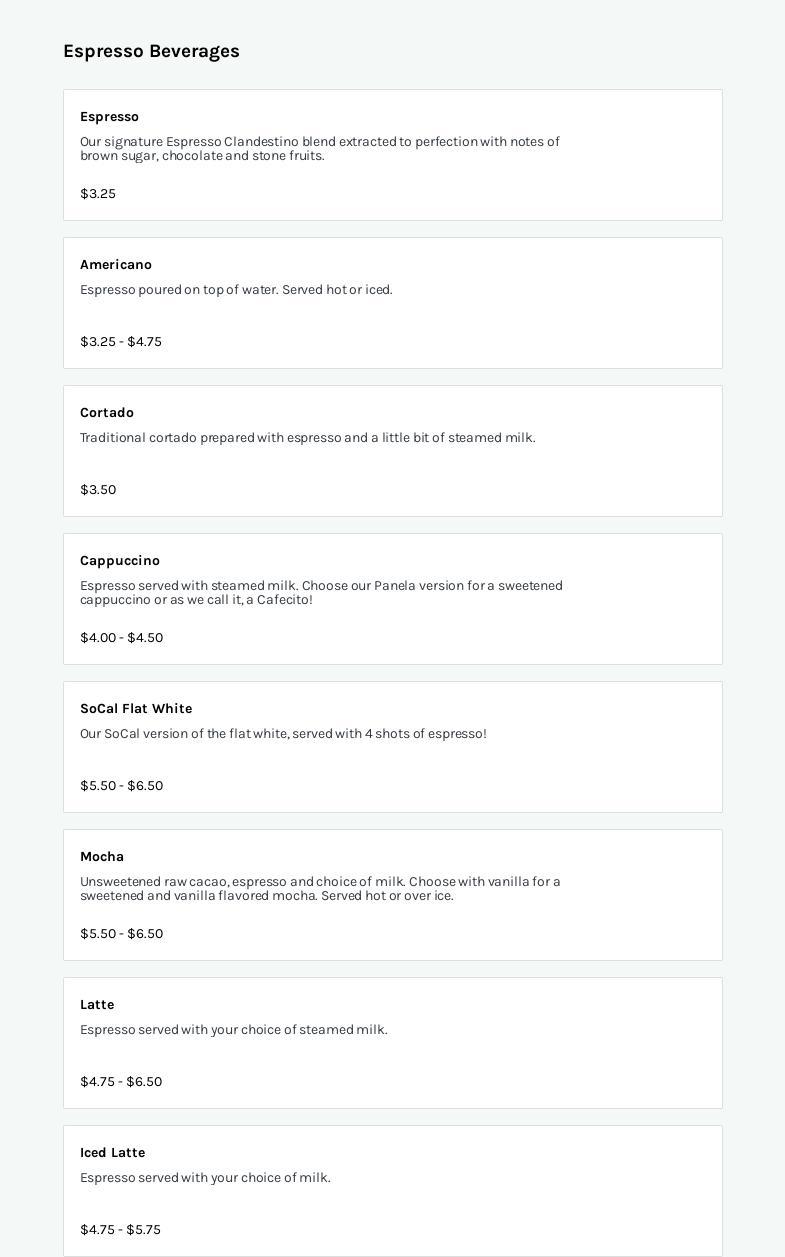
Task: Click the Cortado $3.50 price
Action: (98, 490)
